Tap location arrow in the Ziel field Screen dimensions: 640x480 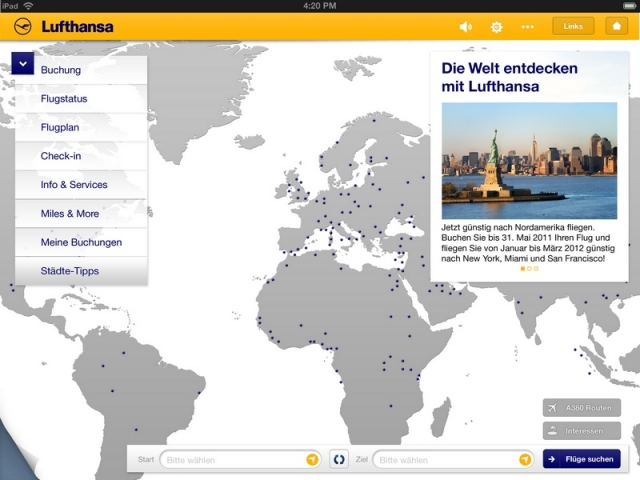525,460
